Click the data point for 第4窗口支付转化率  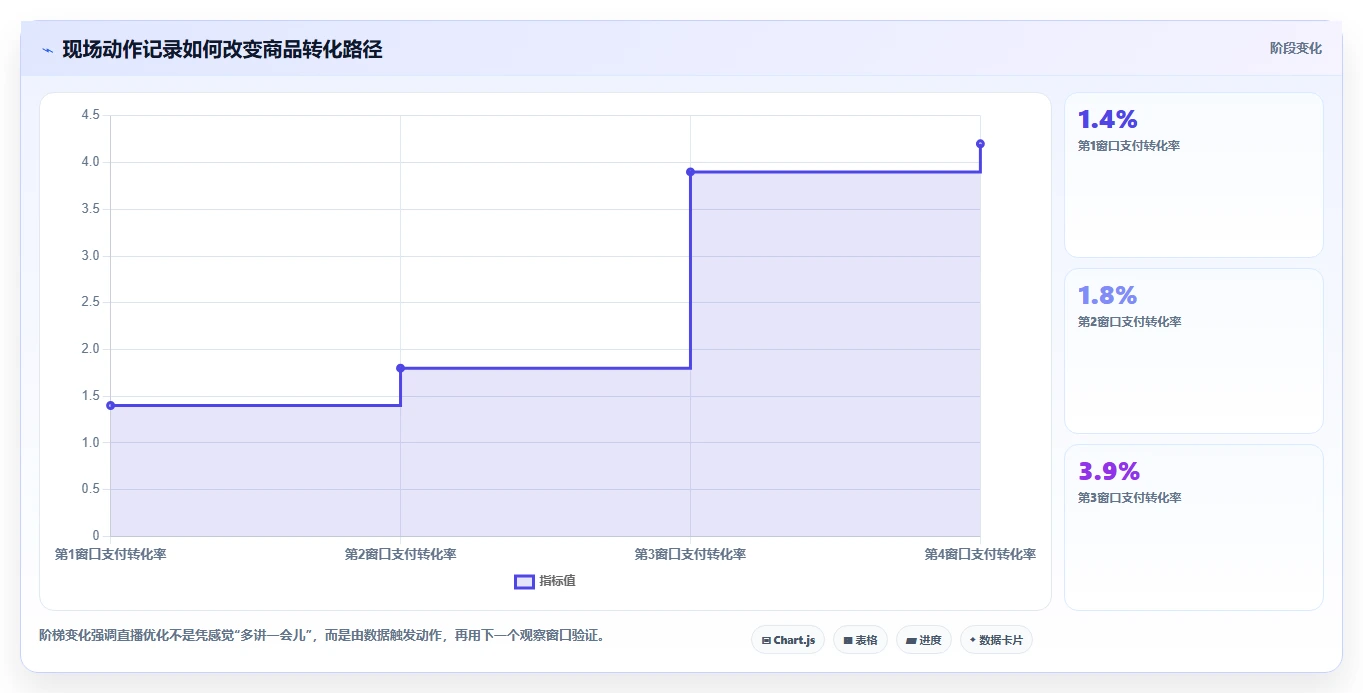tap(980, 144)
